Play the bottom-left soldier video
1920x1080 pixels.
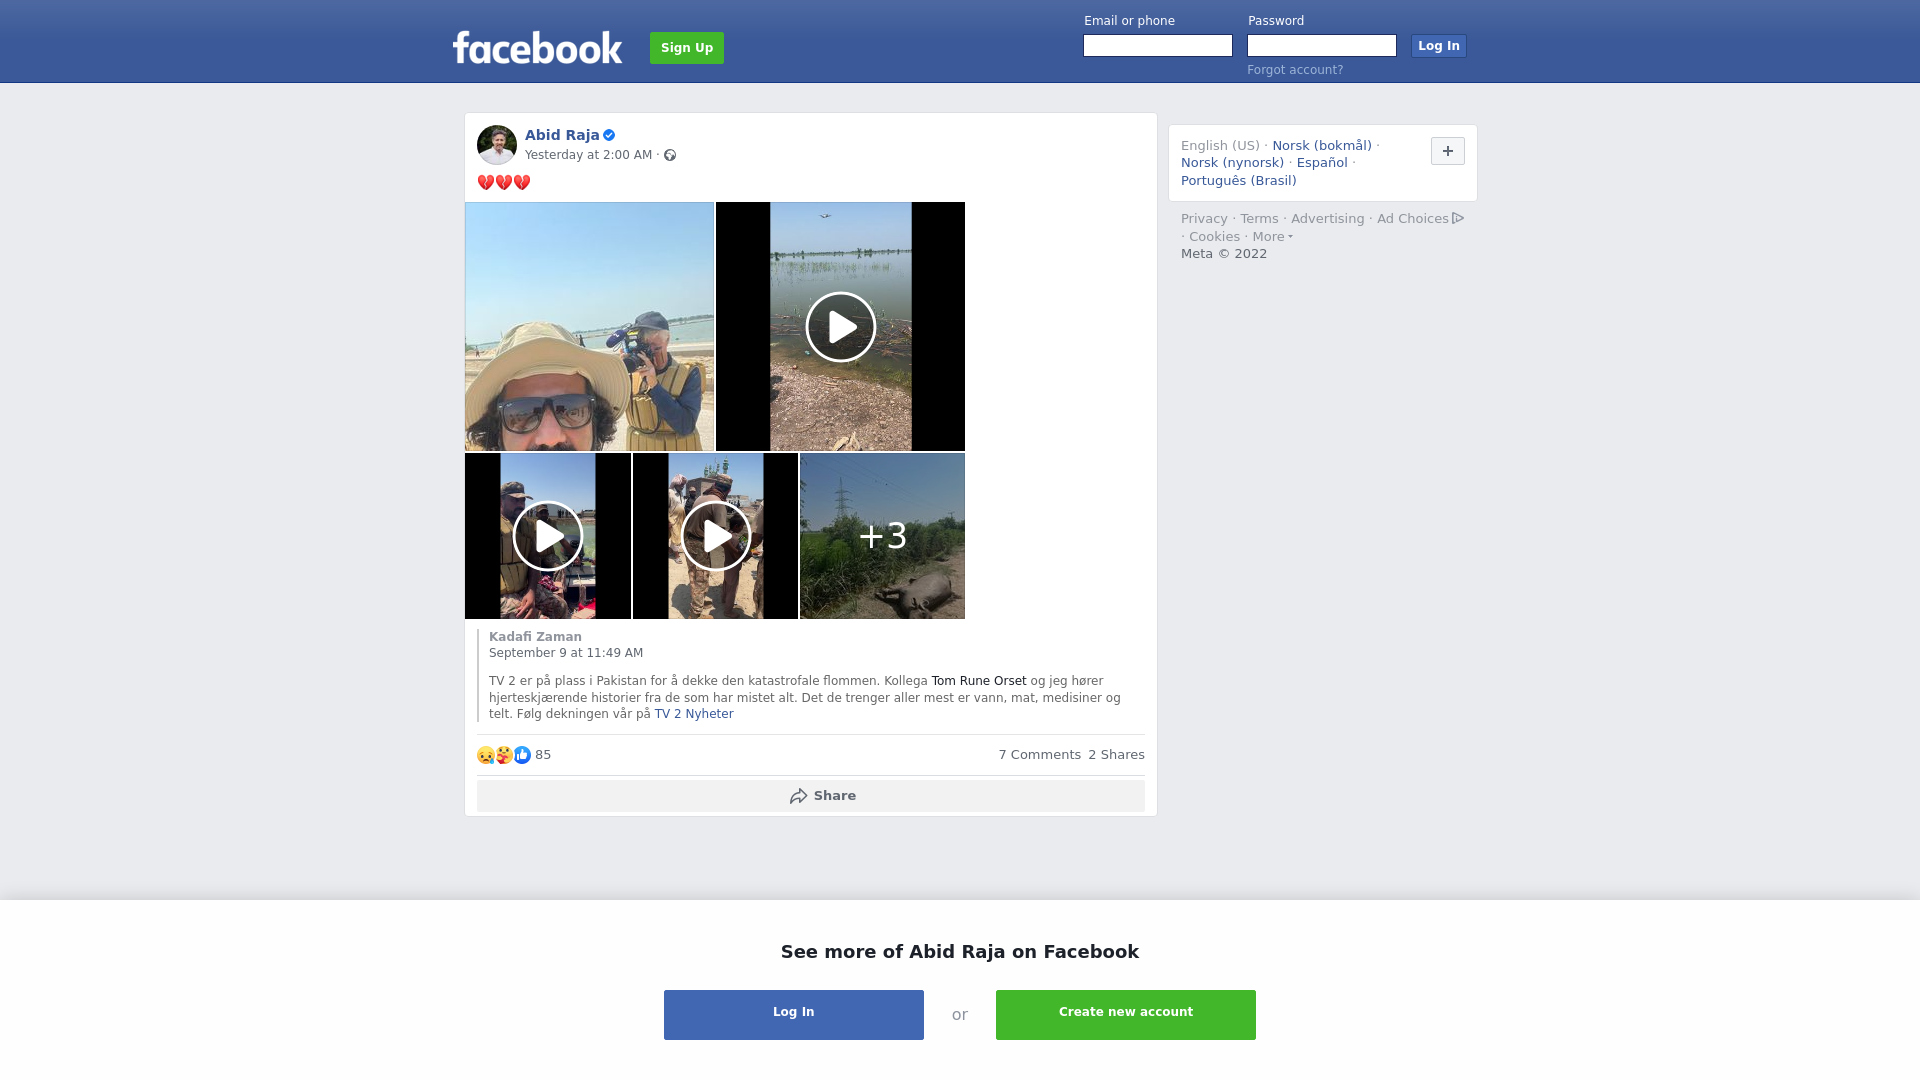coord(547,536)
